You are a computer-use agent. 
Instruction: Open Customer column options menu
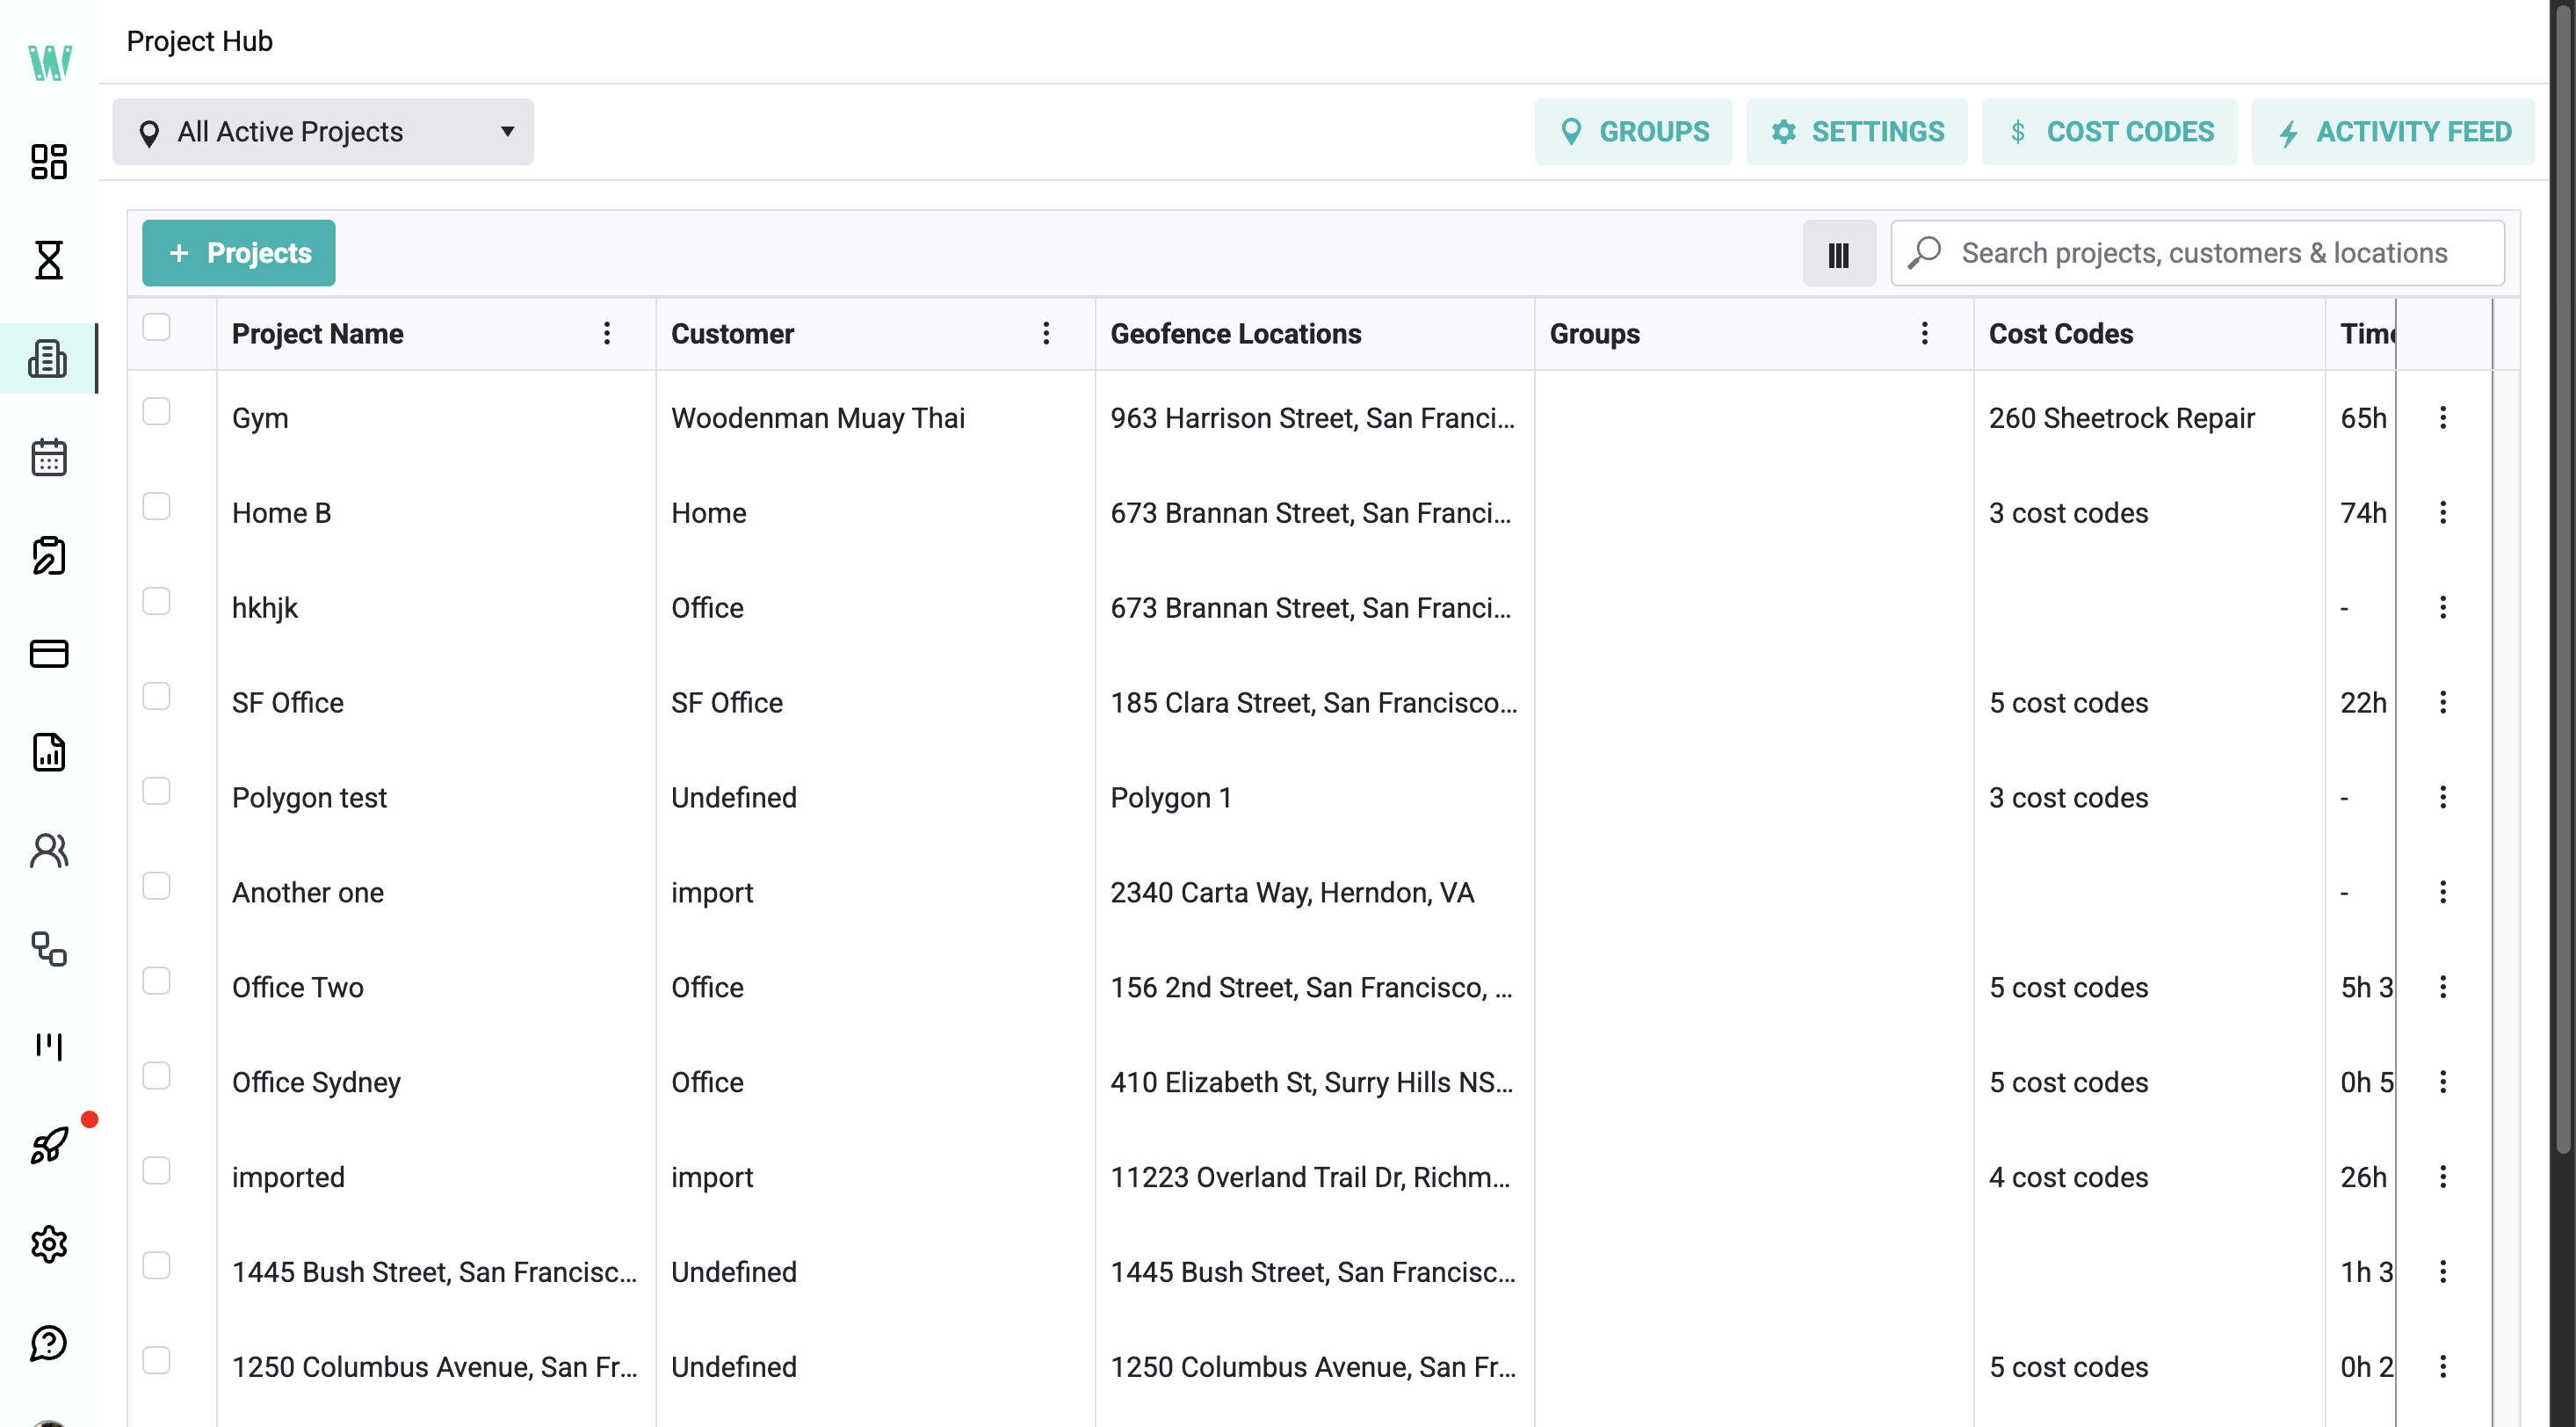(x=1046, y=334)
